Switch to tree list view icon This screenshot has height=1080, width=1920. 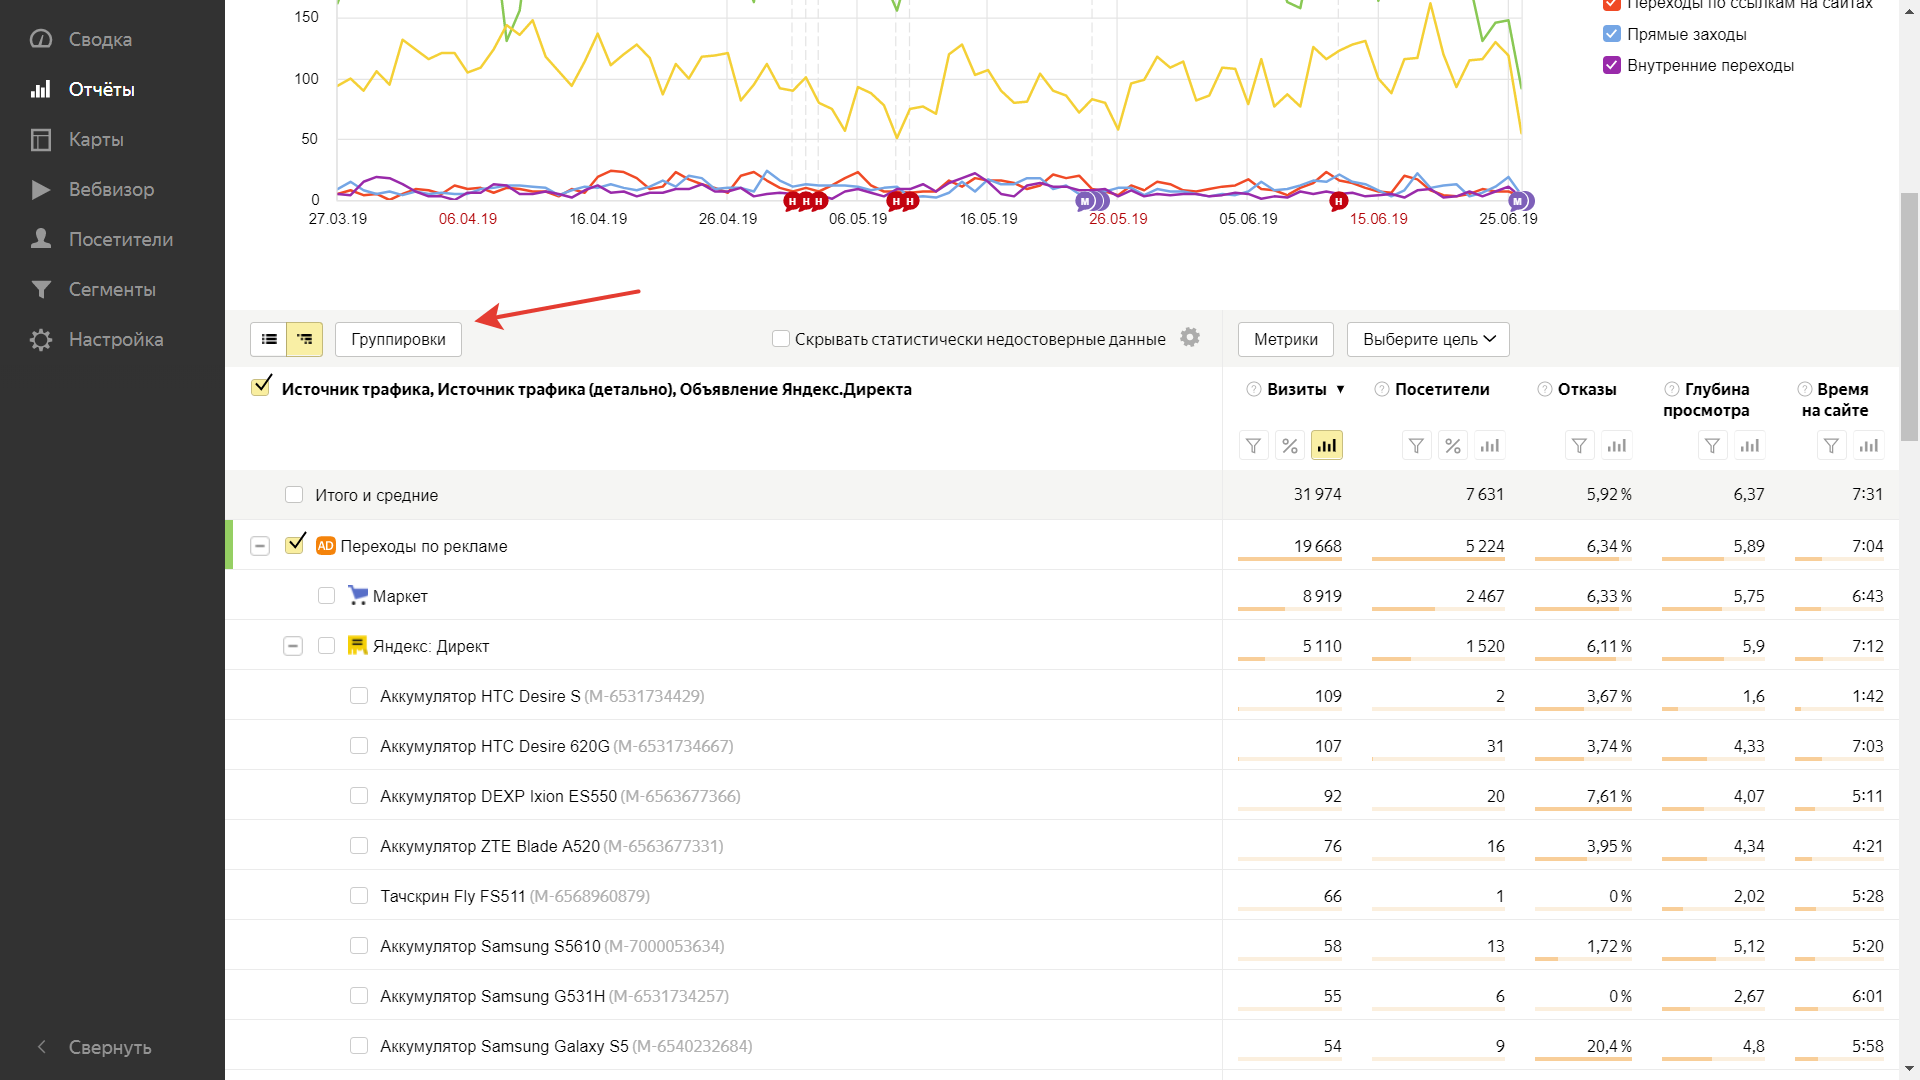[x=305, y=339]
